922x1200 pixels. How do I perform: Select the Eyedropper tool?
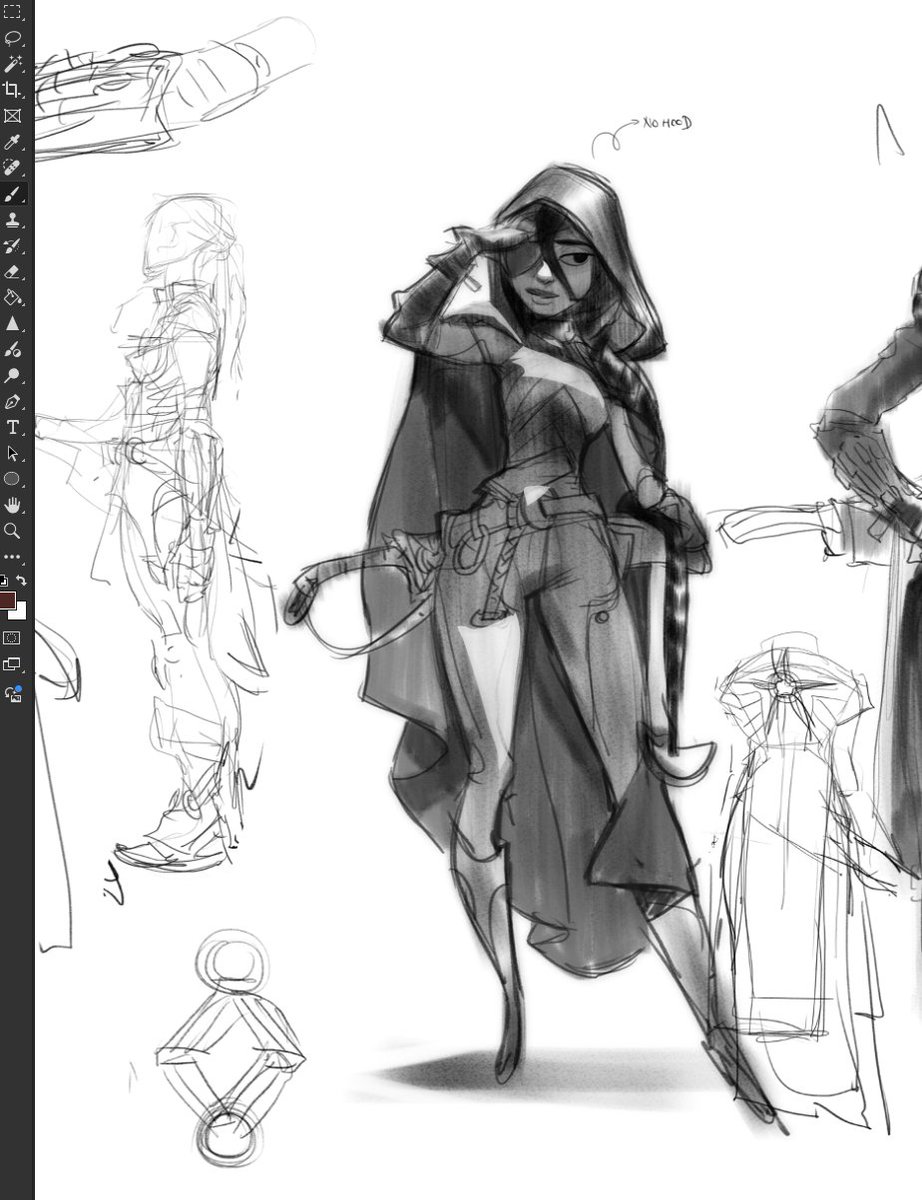13,142
